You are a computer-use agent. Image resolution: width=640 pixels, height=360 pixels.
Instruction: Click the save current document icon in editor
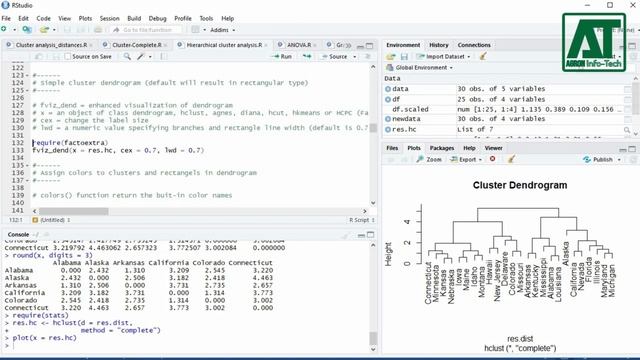coord(56,56)
